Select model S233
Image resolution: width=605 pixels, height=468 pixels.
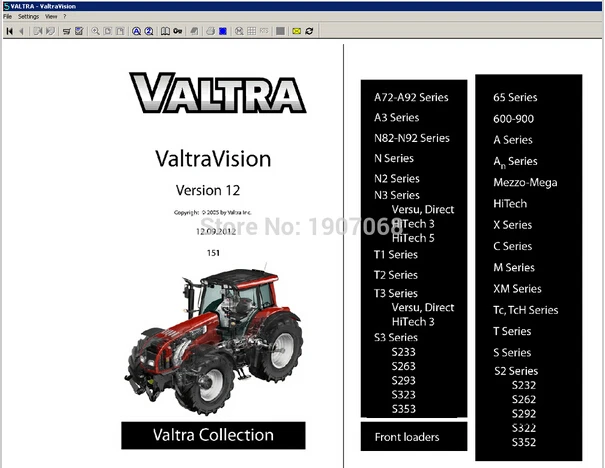click(404, 352)
